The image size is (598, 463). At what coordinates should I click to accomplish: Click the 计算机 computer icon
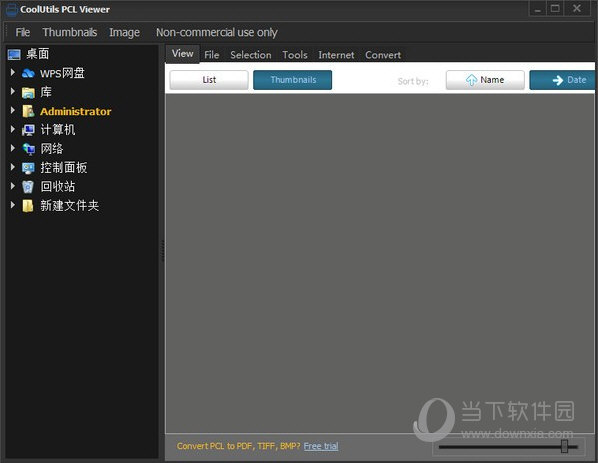[28, 130]
